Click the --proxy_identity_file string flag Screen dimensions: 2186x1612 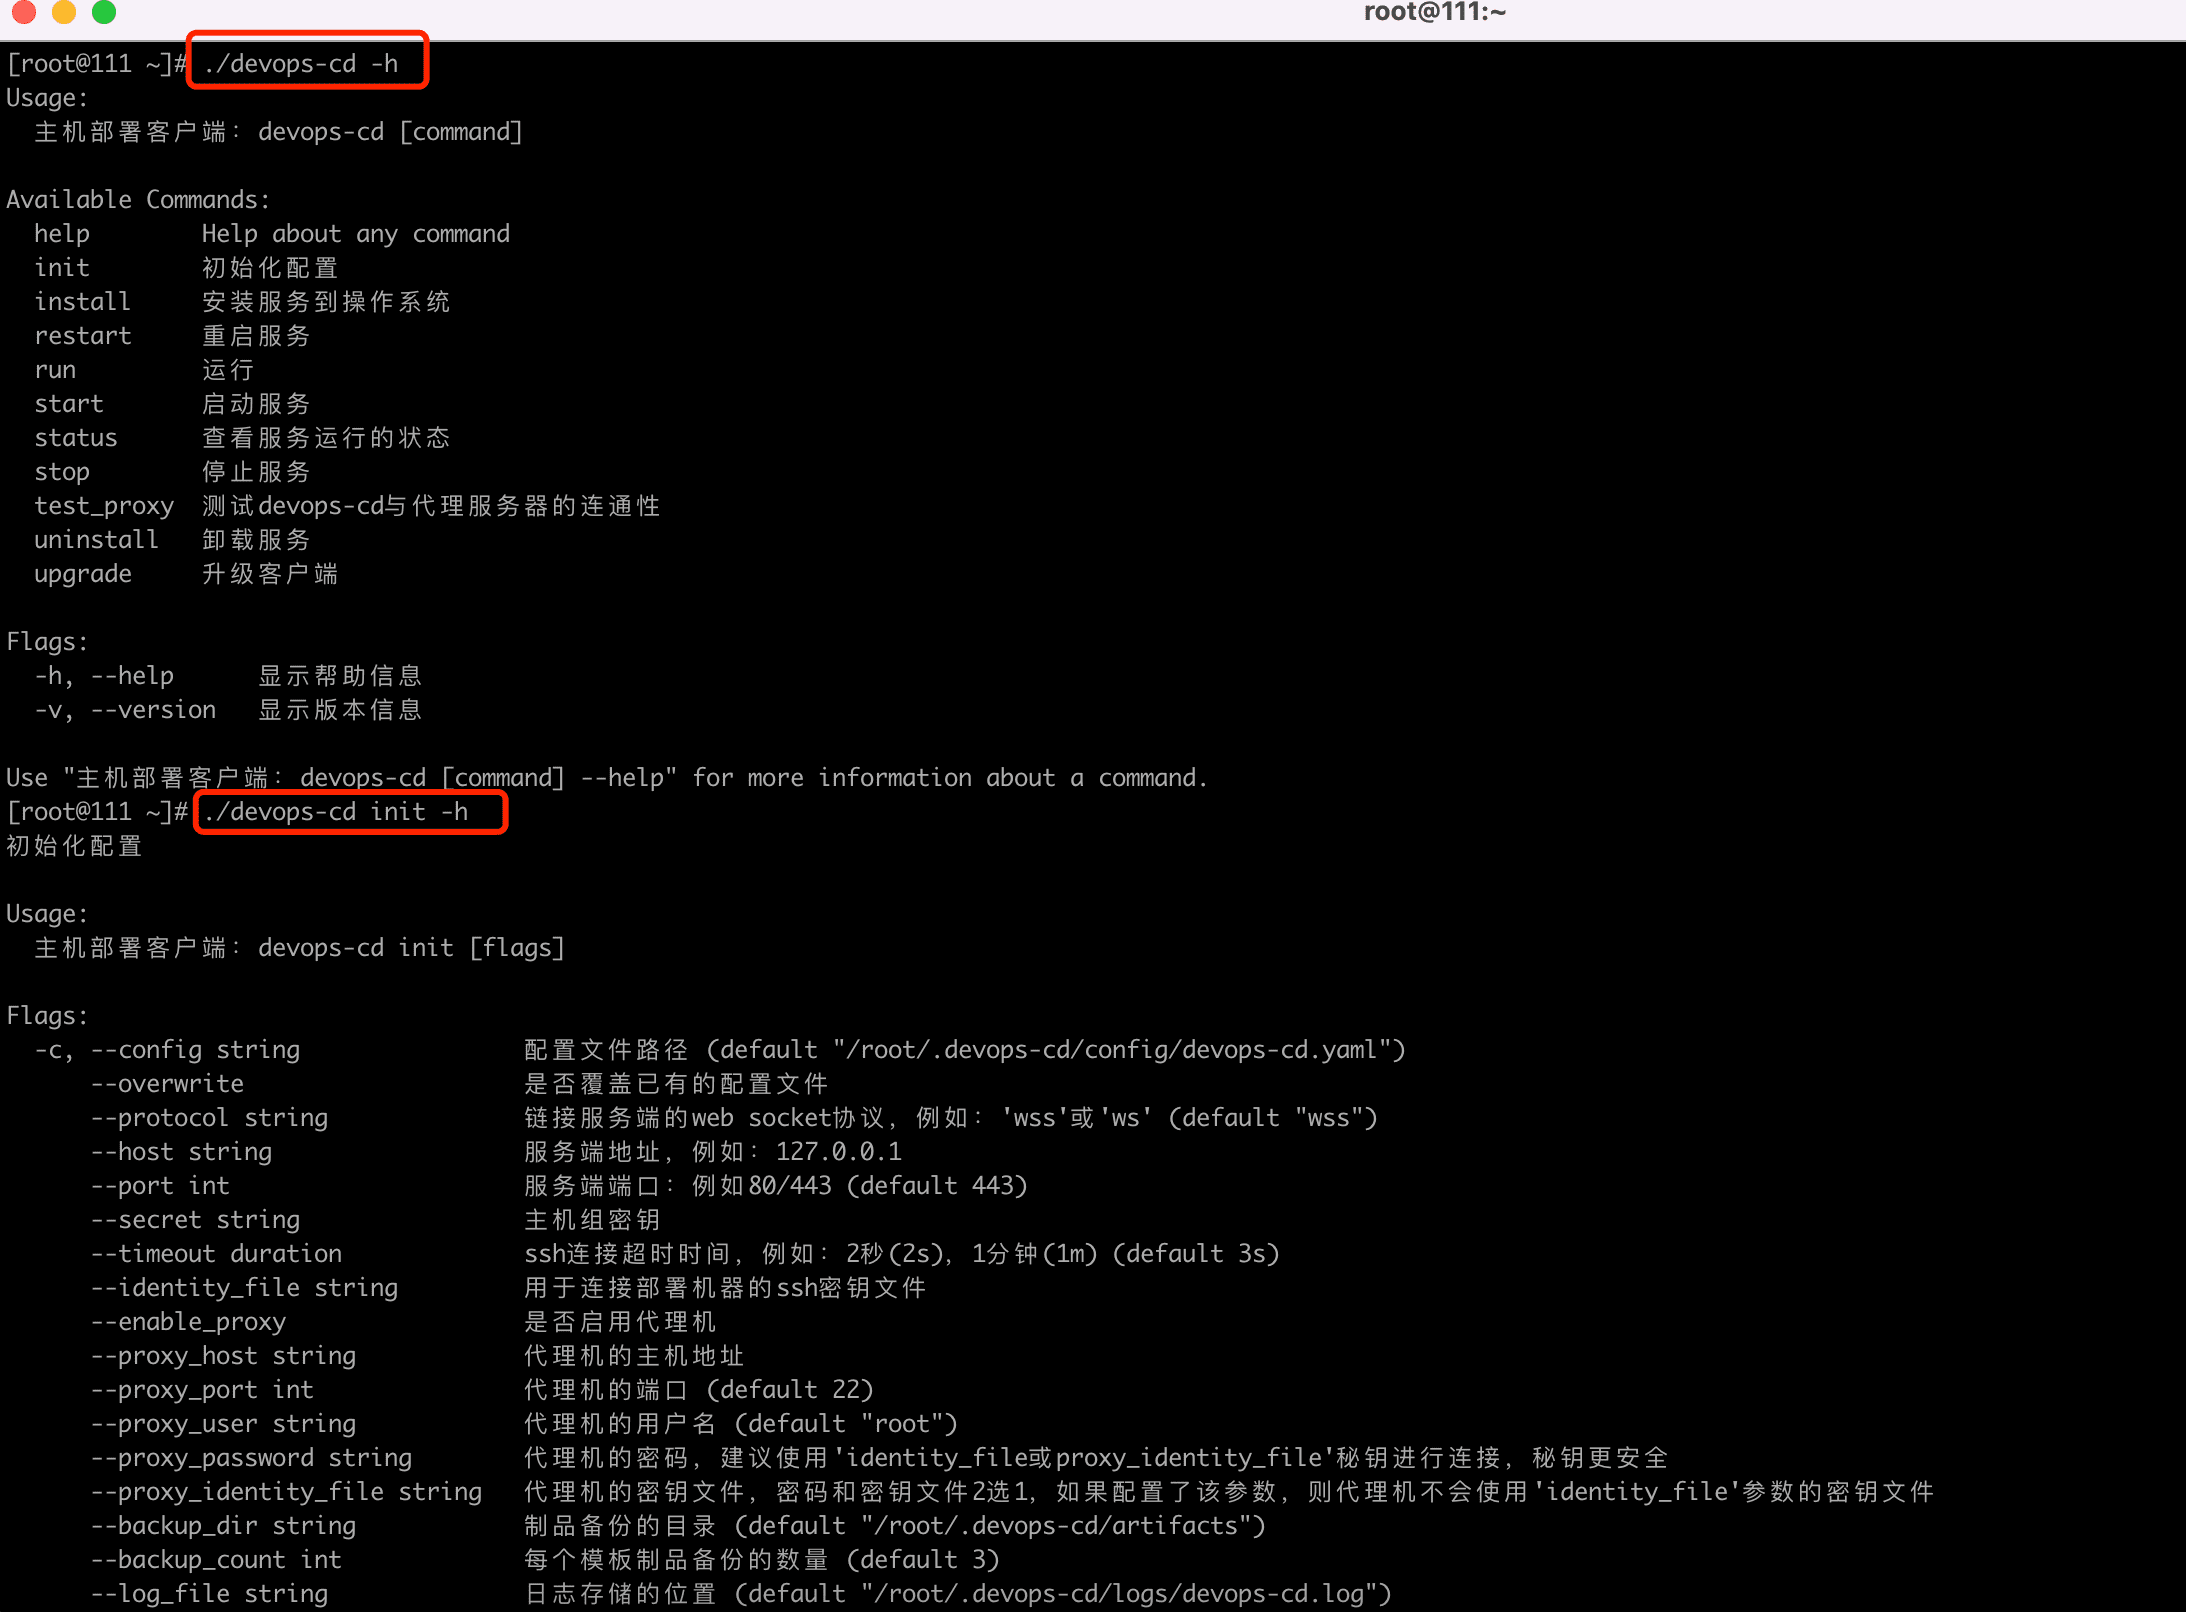(286, 1492)
